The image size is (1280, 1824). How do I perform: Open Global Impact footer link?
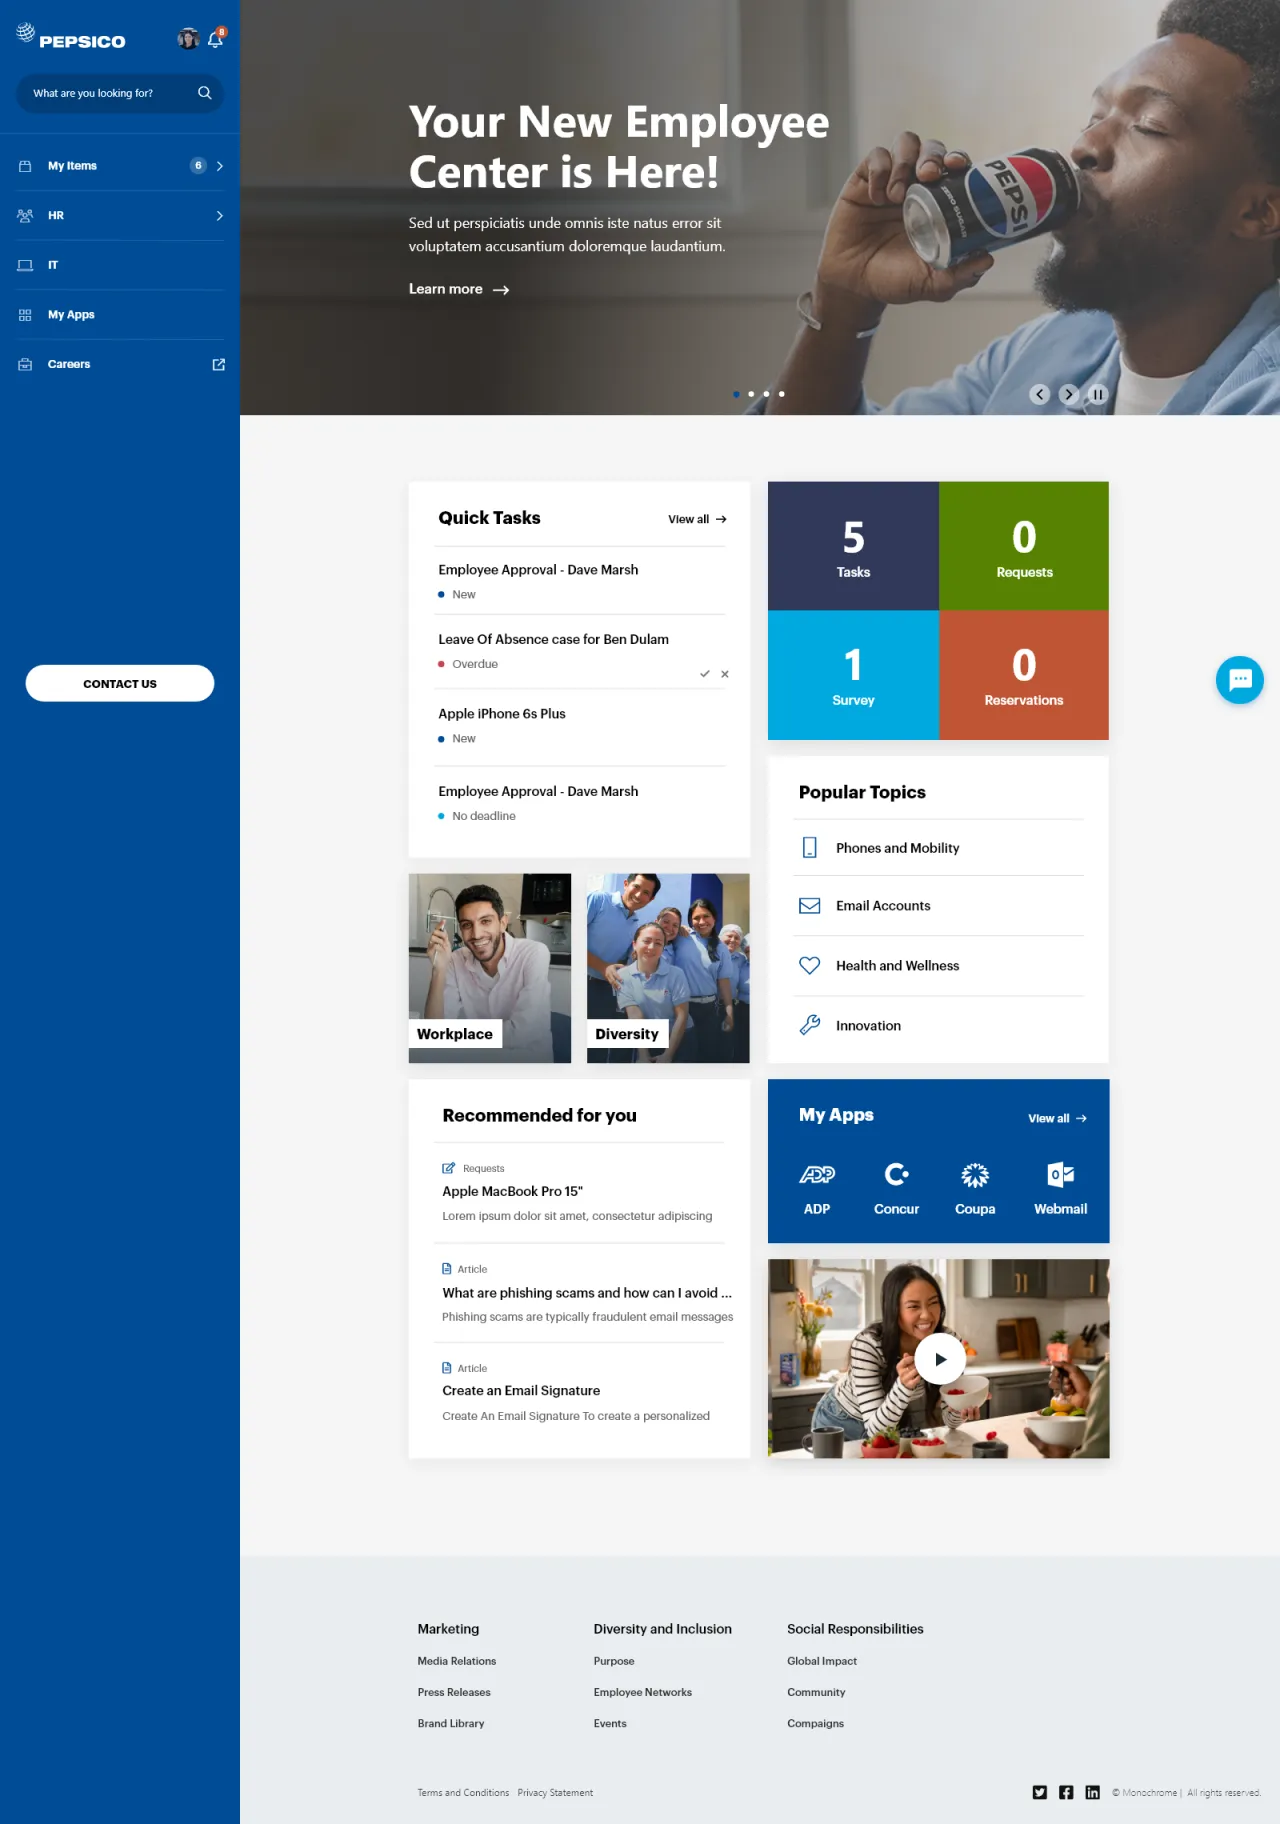click(x=822, y=1661)
